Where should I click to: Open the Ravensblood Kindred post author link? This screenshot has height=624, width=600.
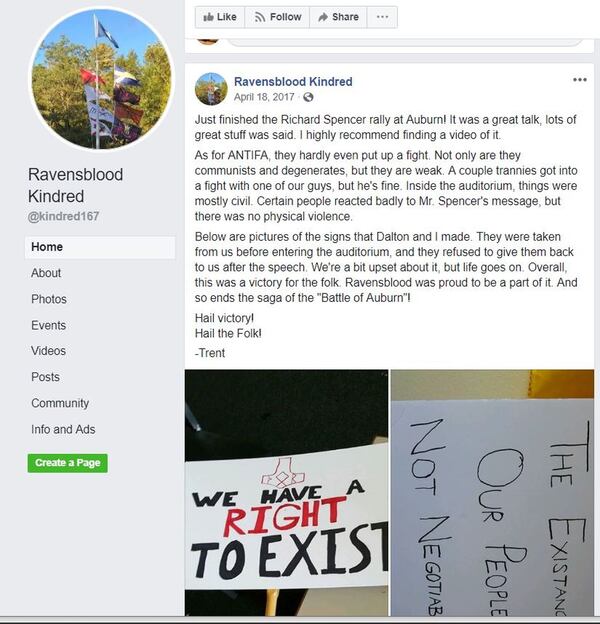tap(293, 82)
